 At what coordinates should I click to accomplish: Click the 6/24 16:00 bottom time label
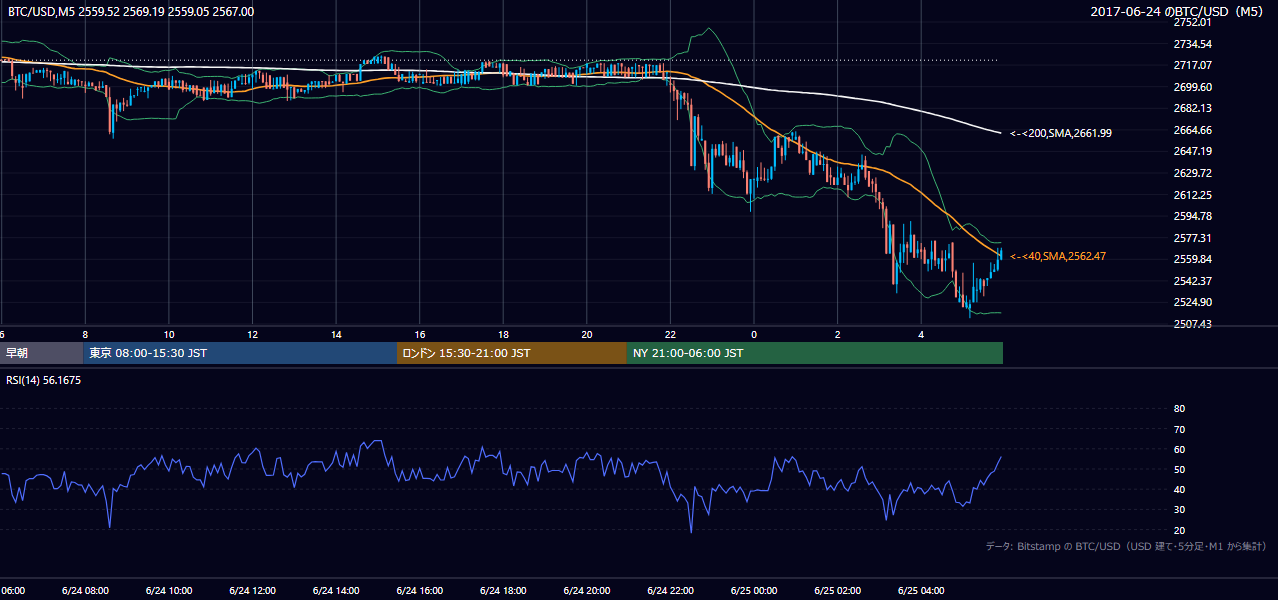coord(419,590)
